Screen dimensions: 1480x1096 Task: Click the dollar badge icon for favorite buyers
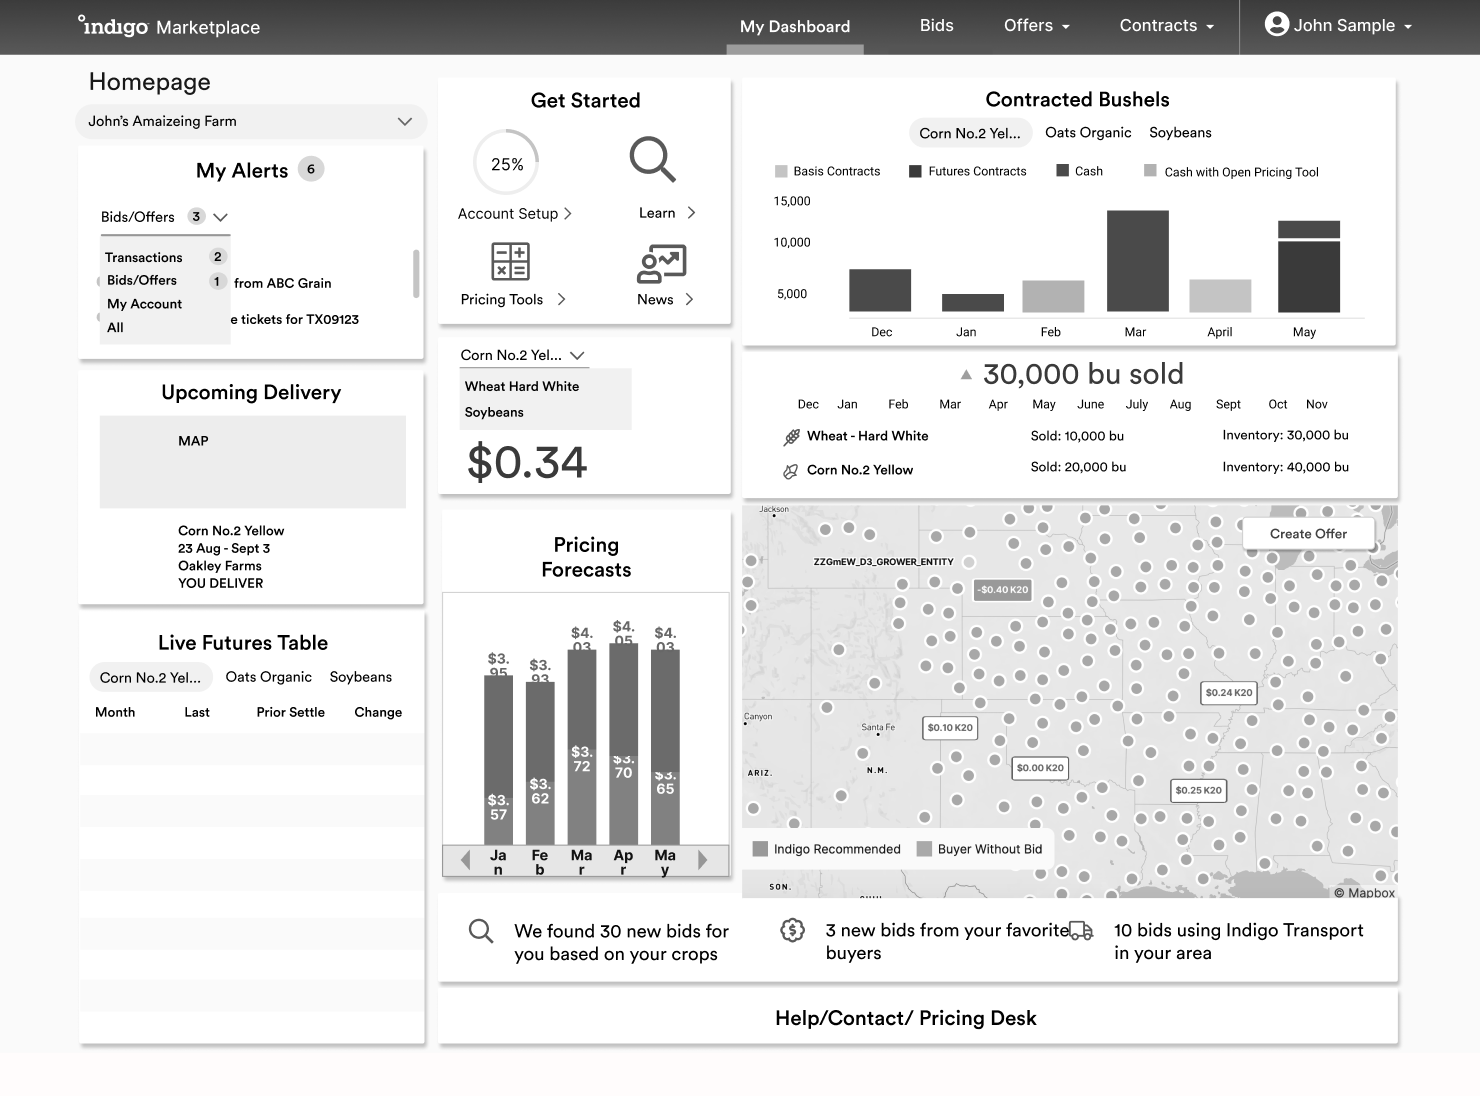tap(792, 930)
